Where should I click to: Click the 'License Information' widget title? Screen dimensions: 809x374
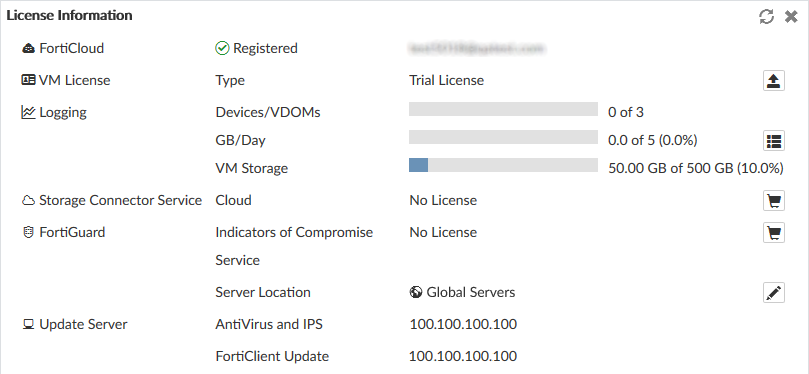(x=69, y=15)
